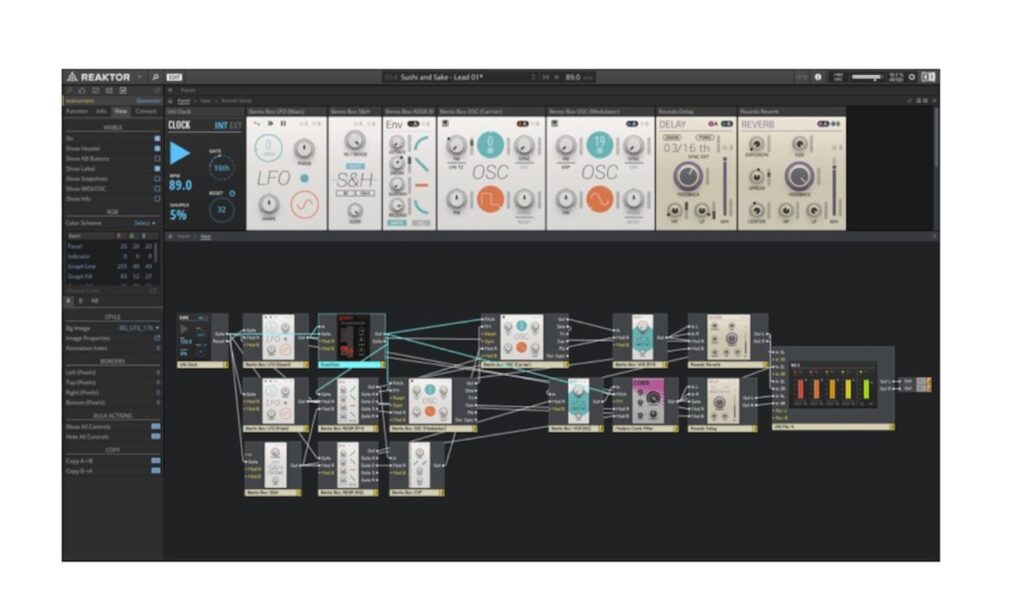Click the 16th GATE dial
Image resolution: width=1024 pixels, height=614 pixels.
click(221, 168)
